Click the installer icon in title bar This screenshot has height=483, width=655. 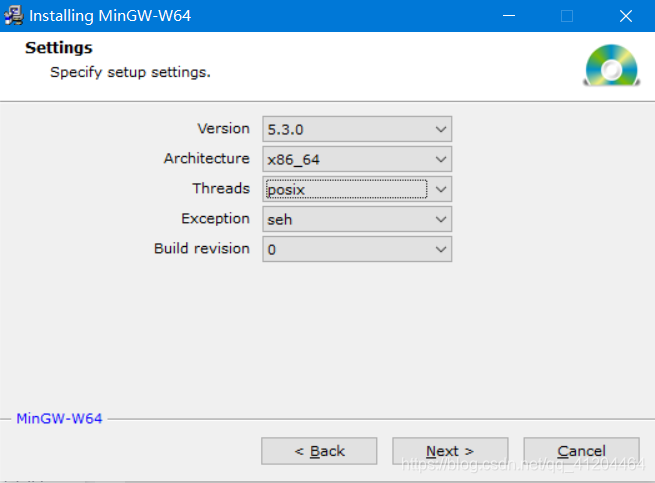13,15
